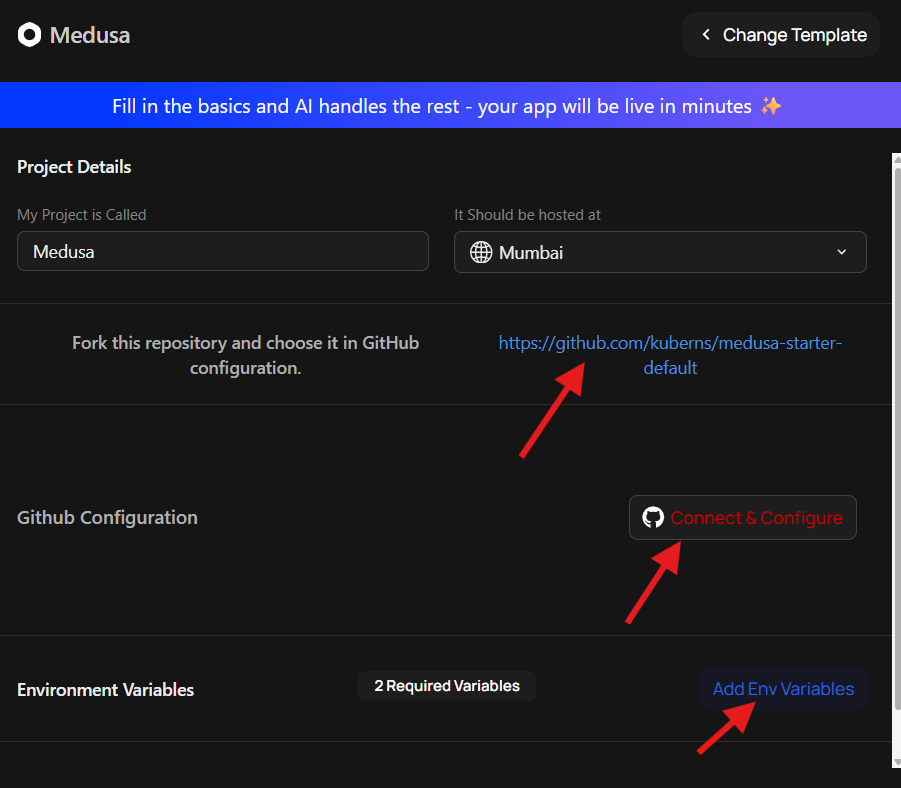Click the GitHub octocat icon
901x788 pixels.
pyautogui.click(x=653, y=517)
